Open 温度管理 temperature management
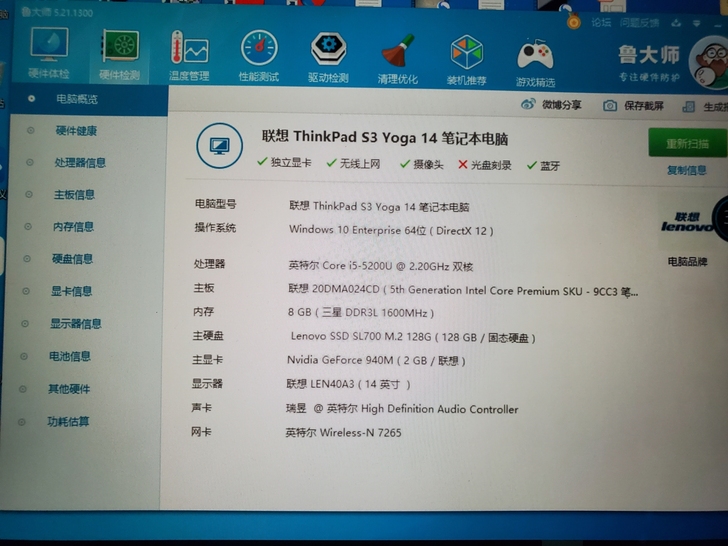 (x=189, y=55)
